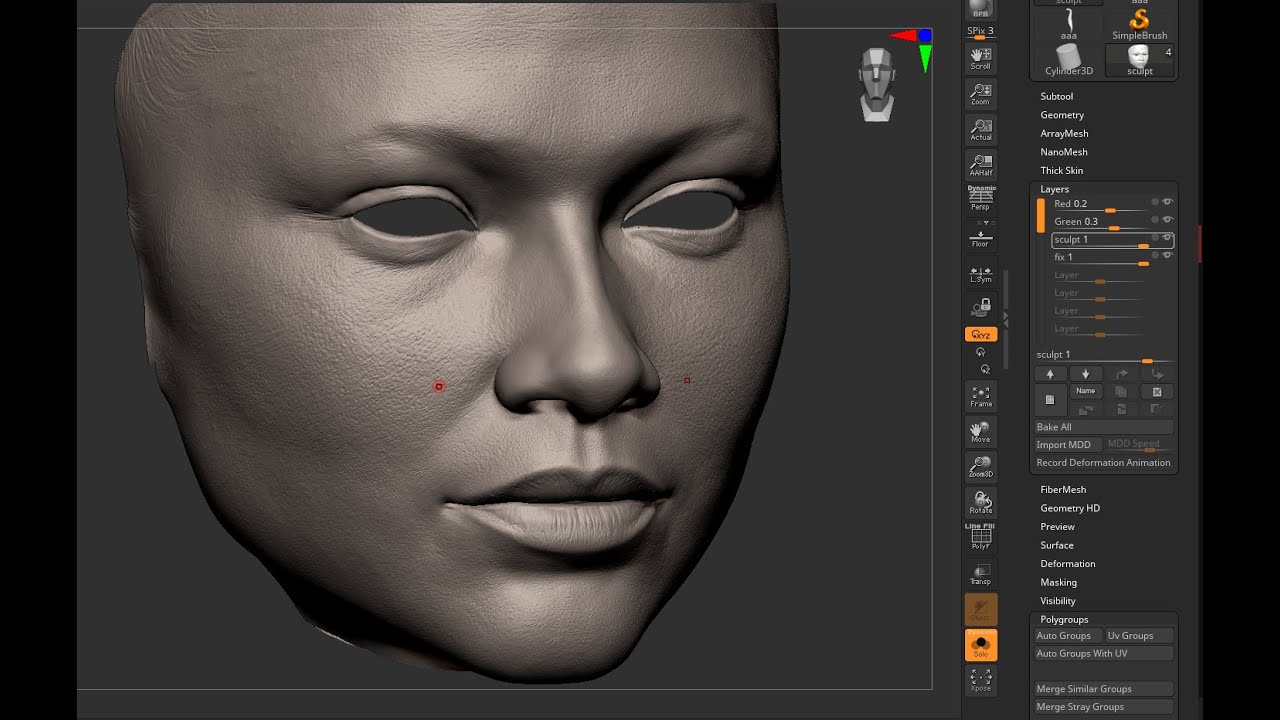Image resolution: width=1280 pixels, height=720 pixels.
Task: Expand the Thick Skin section
Action: [x=1061, y=170]
